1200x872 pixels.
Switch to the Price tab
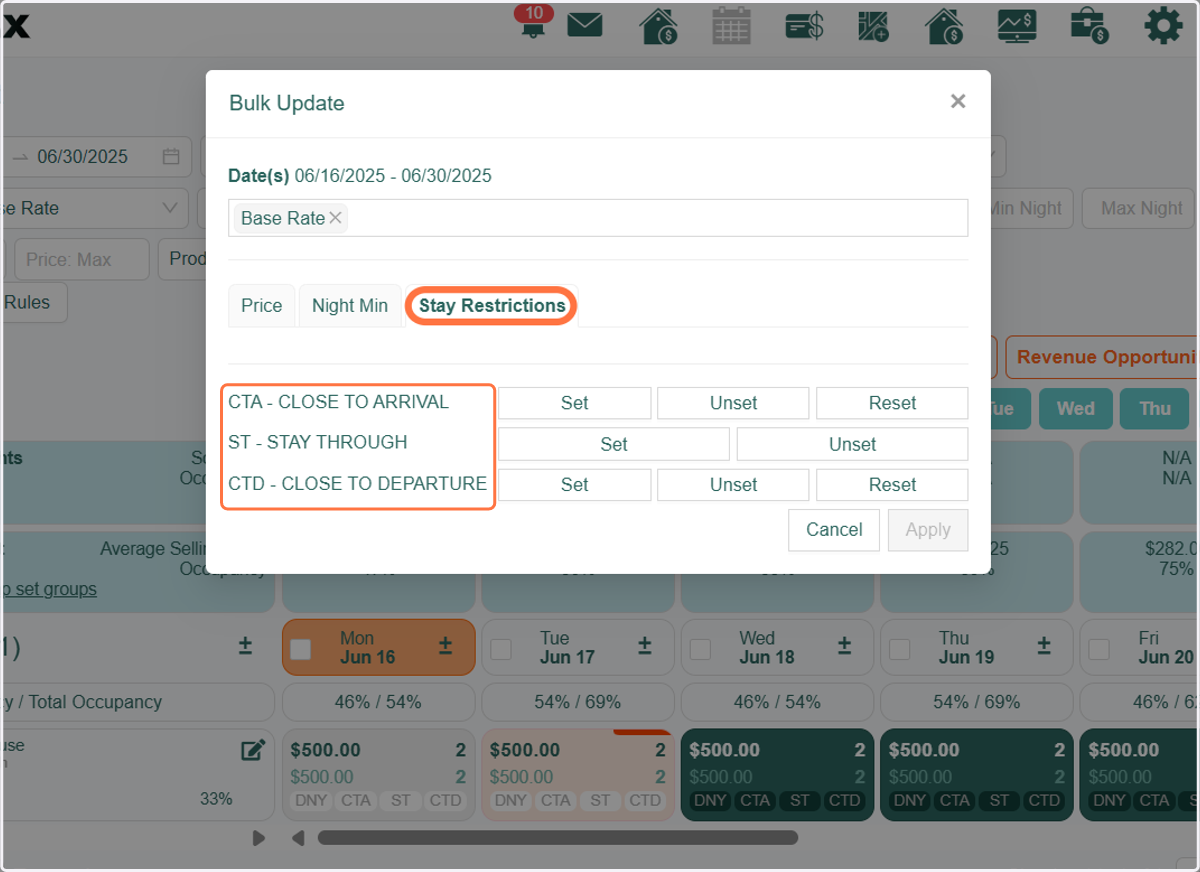(262, 306)
